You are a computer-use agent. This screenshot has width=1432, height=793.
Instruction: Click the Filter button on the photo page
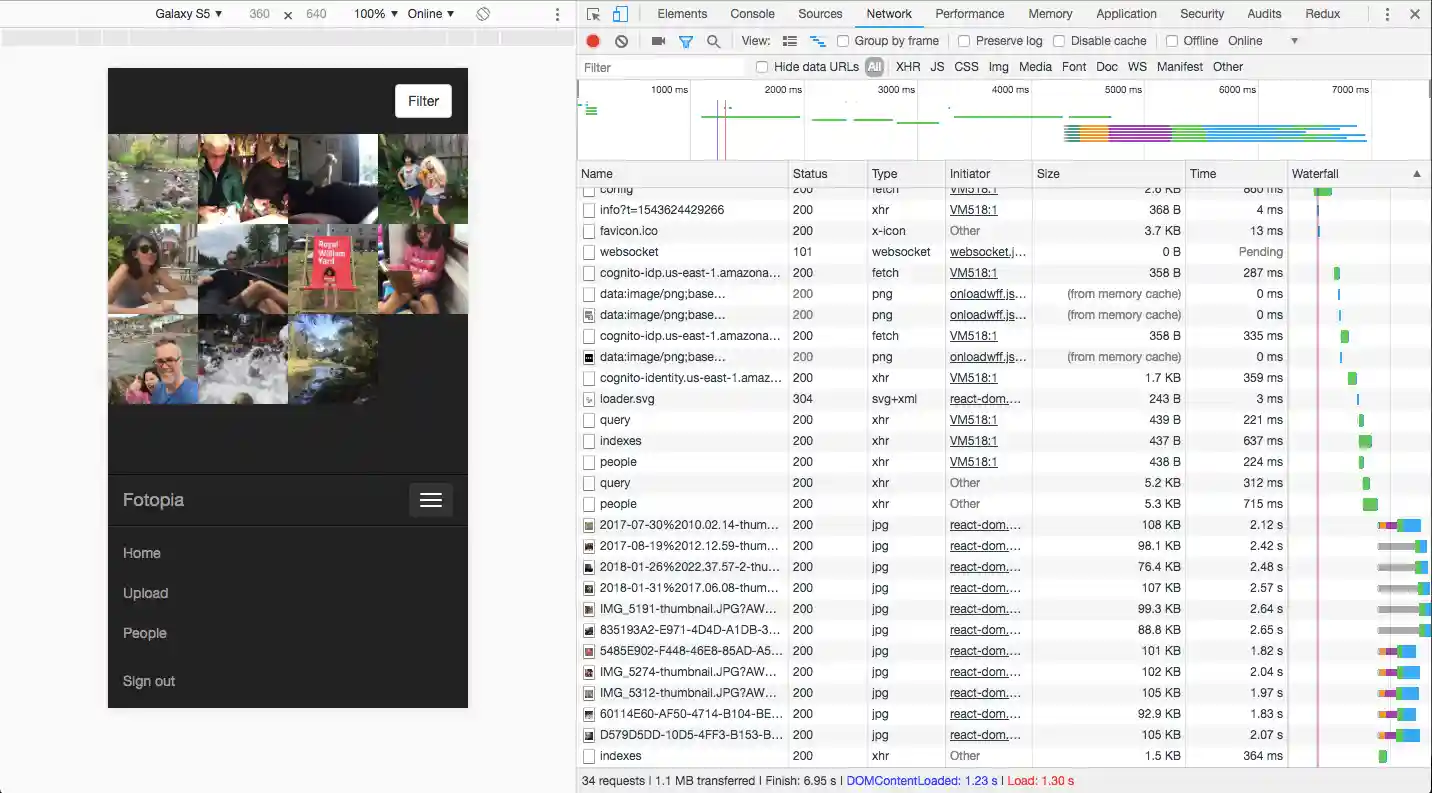(423, 100)
